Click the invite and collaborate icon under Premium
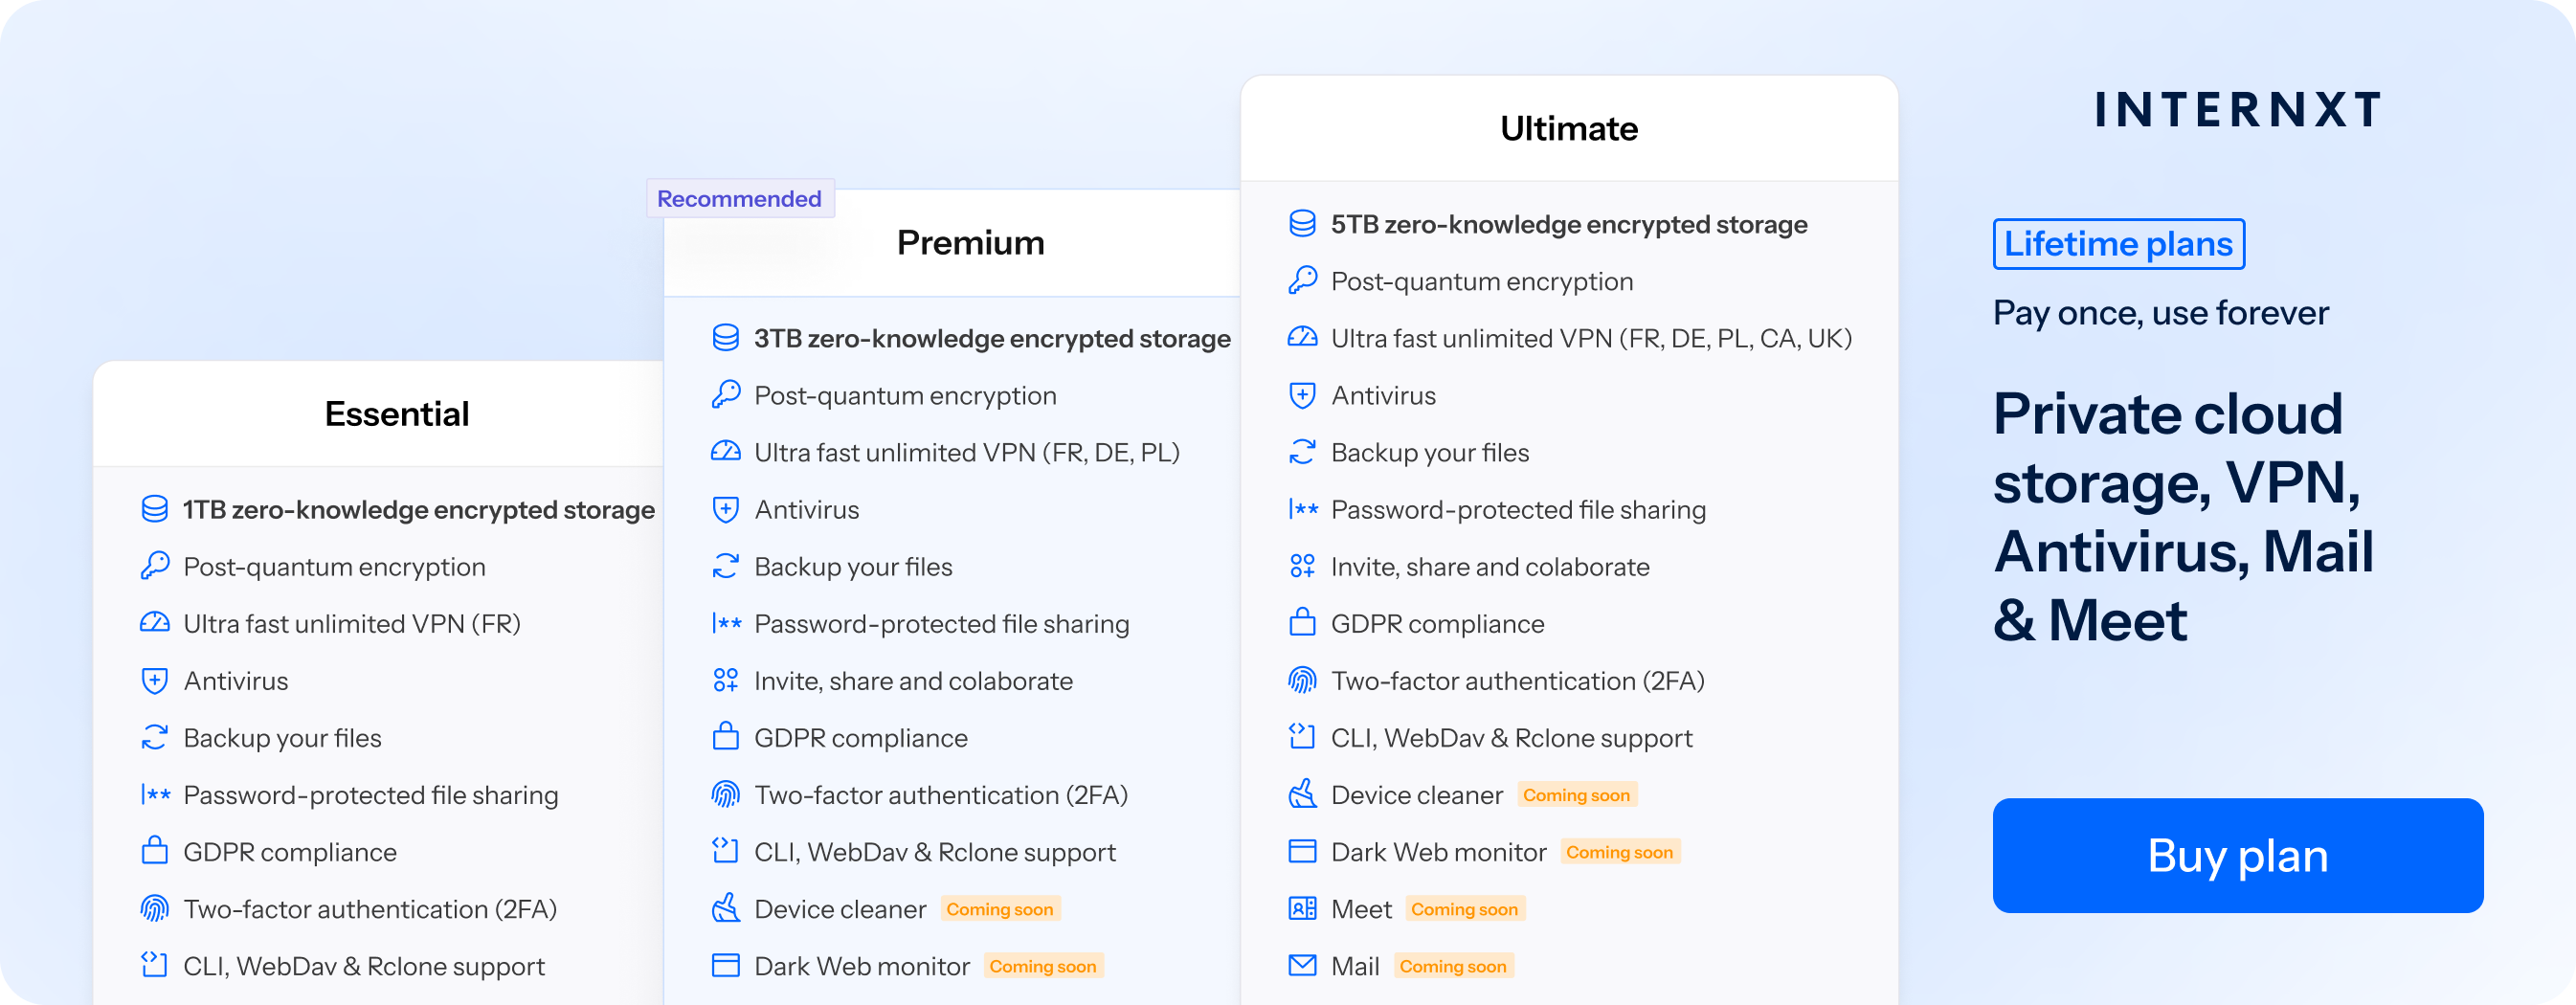2576x1005 pixels. [x=727, y=680]
